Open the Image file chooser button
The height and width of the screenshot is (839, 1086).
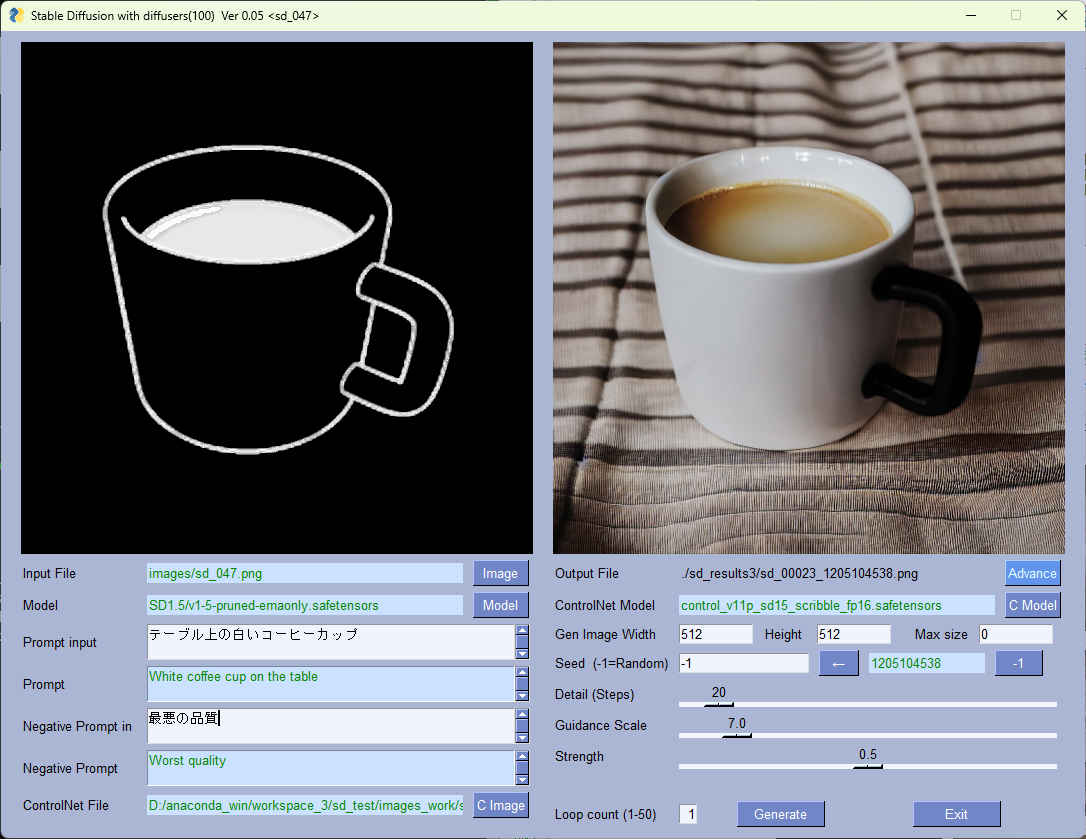coord(500,574)
